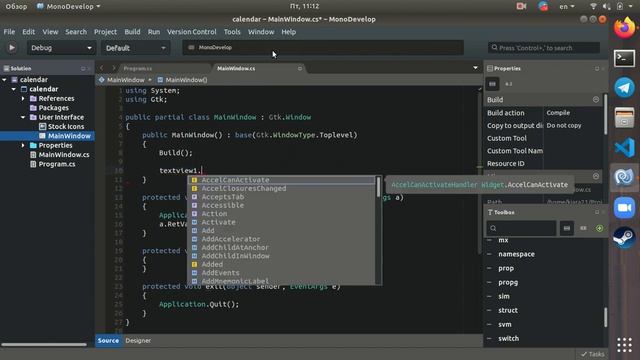Viewport: 640px width, 360px height.
Task: Open the Window menu
Action: click(x=261, y=32)
